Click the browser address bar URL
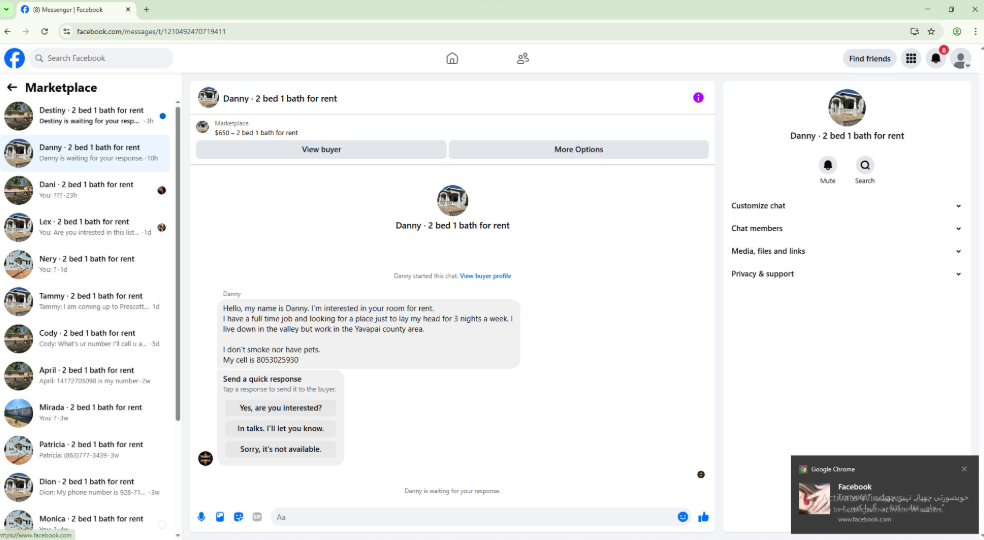Screen dimensions: 984x540 click(x=151, y=31)
